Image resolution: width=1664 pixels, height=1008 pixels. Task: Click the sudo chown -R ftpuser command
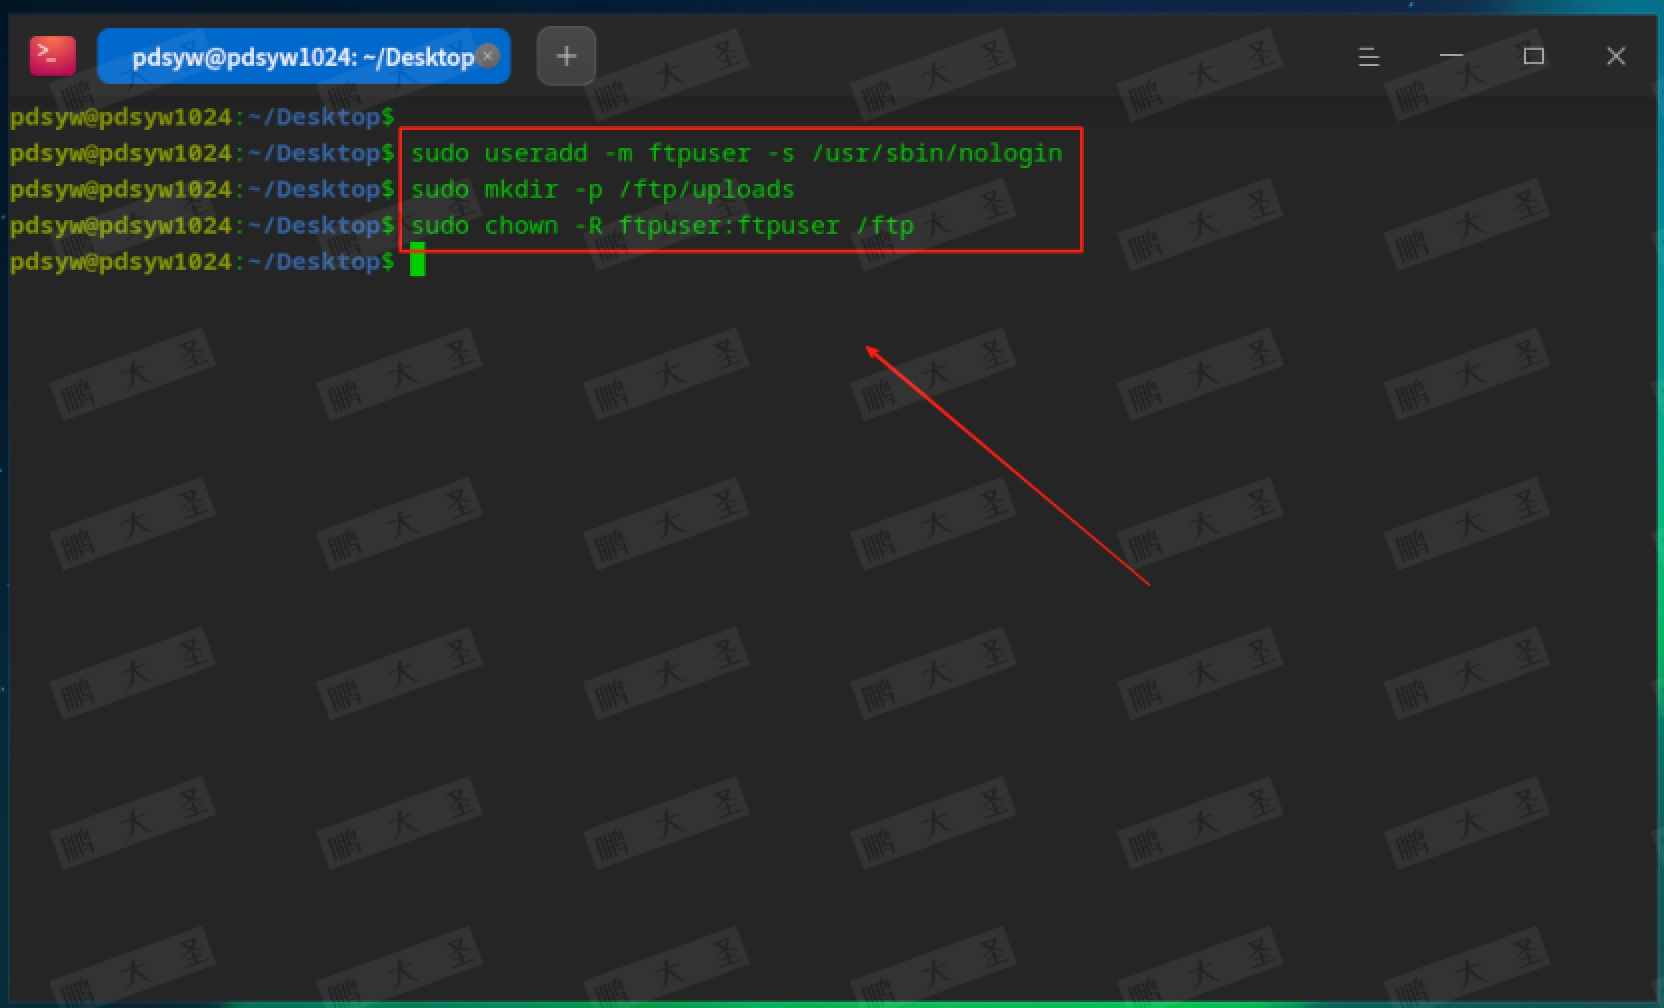point(660,225)
